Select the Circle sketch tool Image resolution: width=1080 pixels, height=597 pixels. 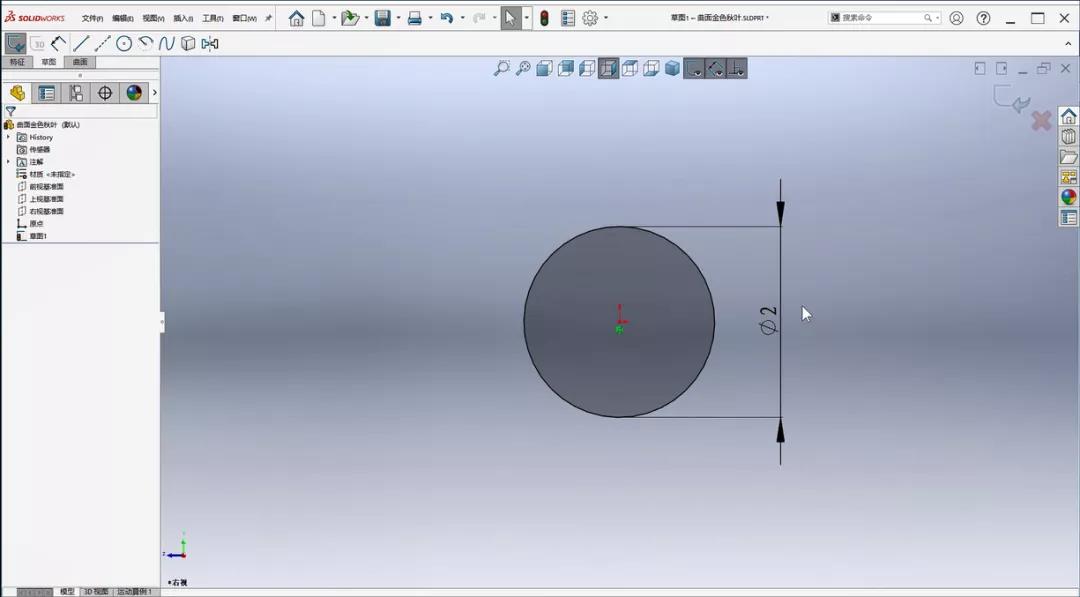124,43
